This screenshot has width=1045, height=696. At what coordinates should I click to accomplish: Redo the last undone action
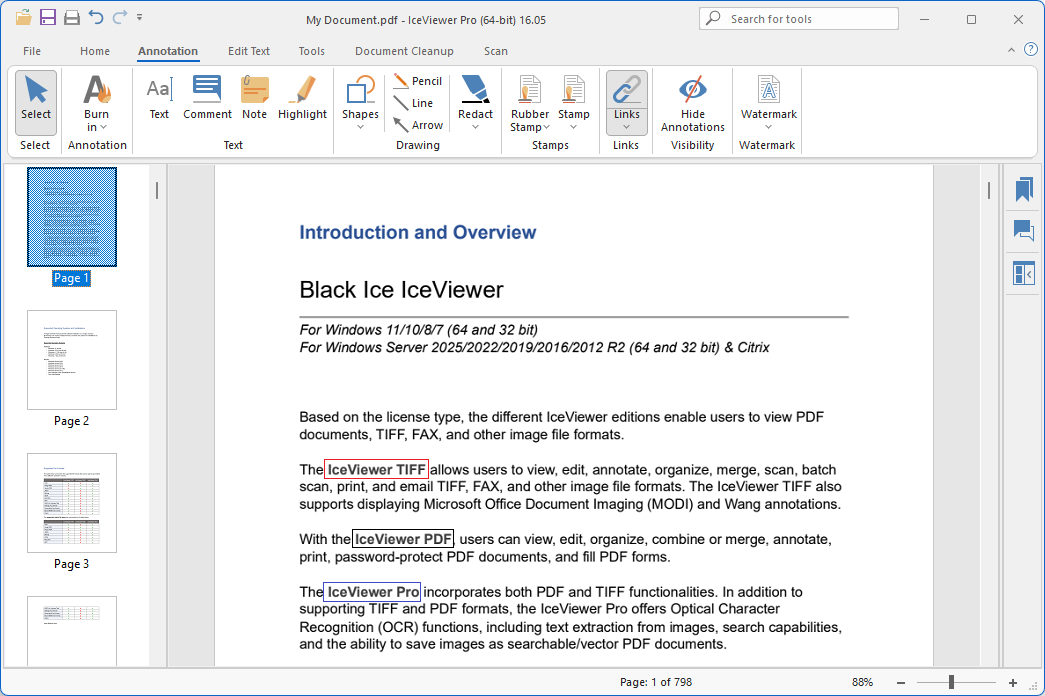[120, 17]
